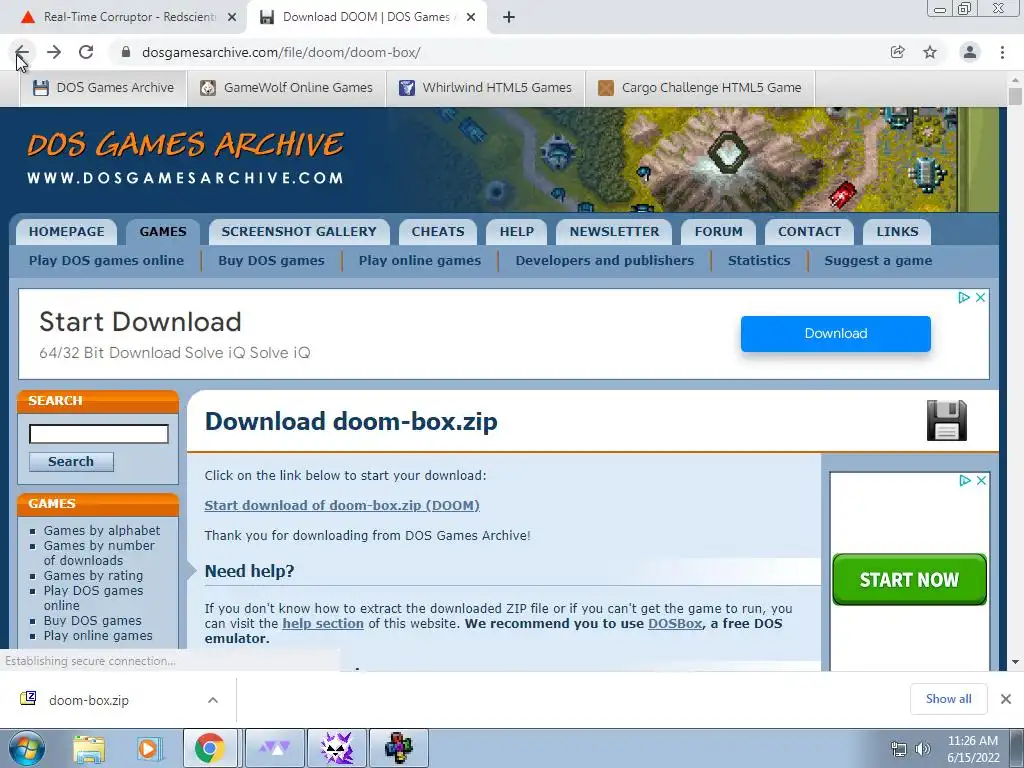Open the Chrome profile avatar icon
Image resolution: width=1024 pixels, height=768 pixels.
point(970,52)
